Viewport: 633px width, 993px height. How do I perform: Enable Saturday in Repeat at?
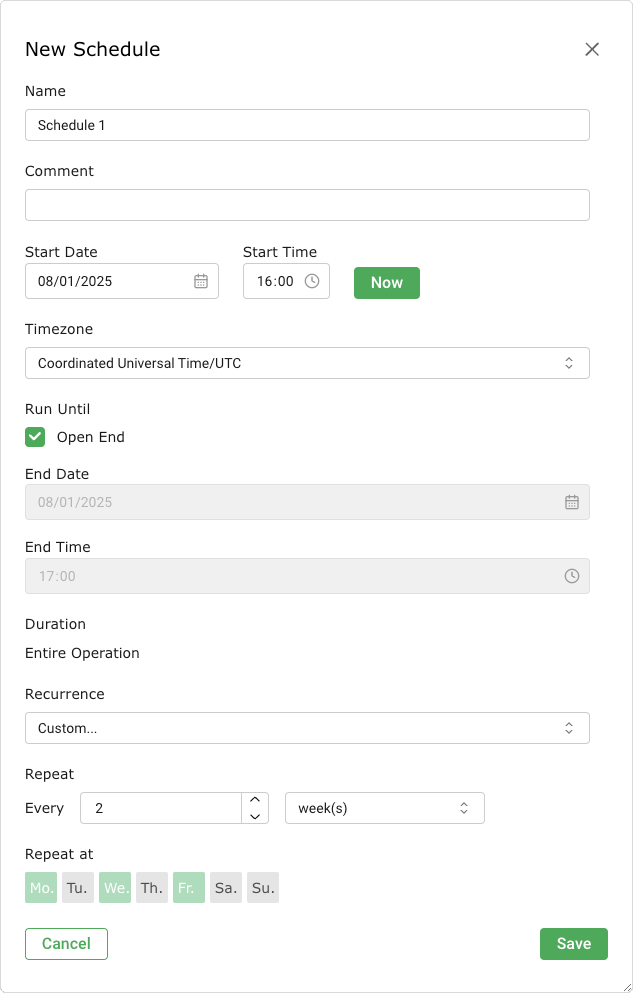click(226, 888)
